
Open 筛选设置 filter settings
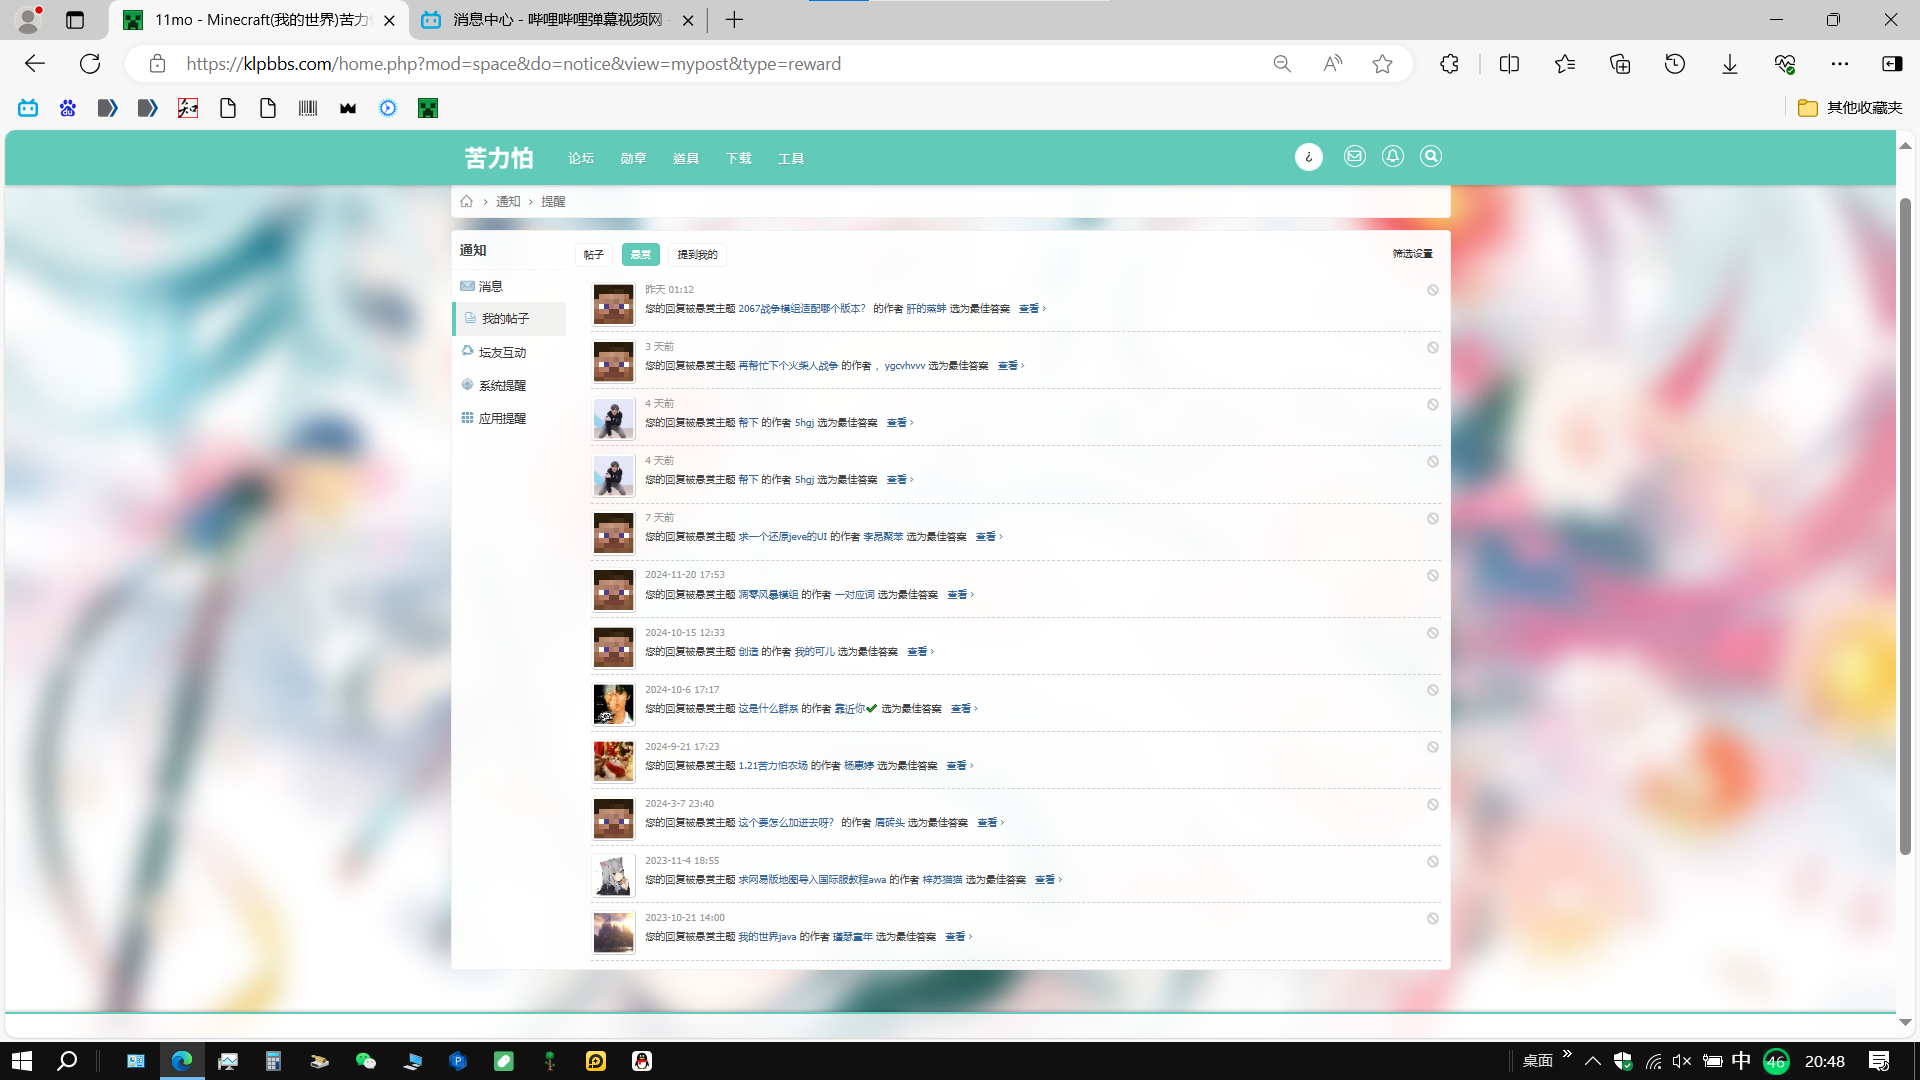point(1412,253)
